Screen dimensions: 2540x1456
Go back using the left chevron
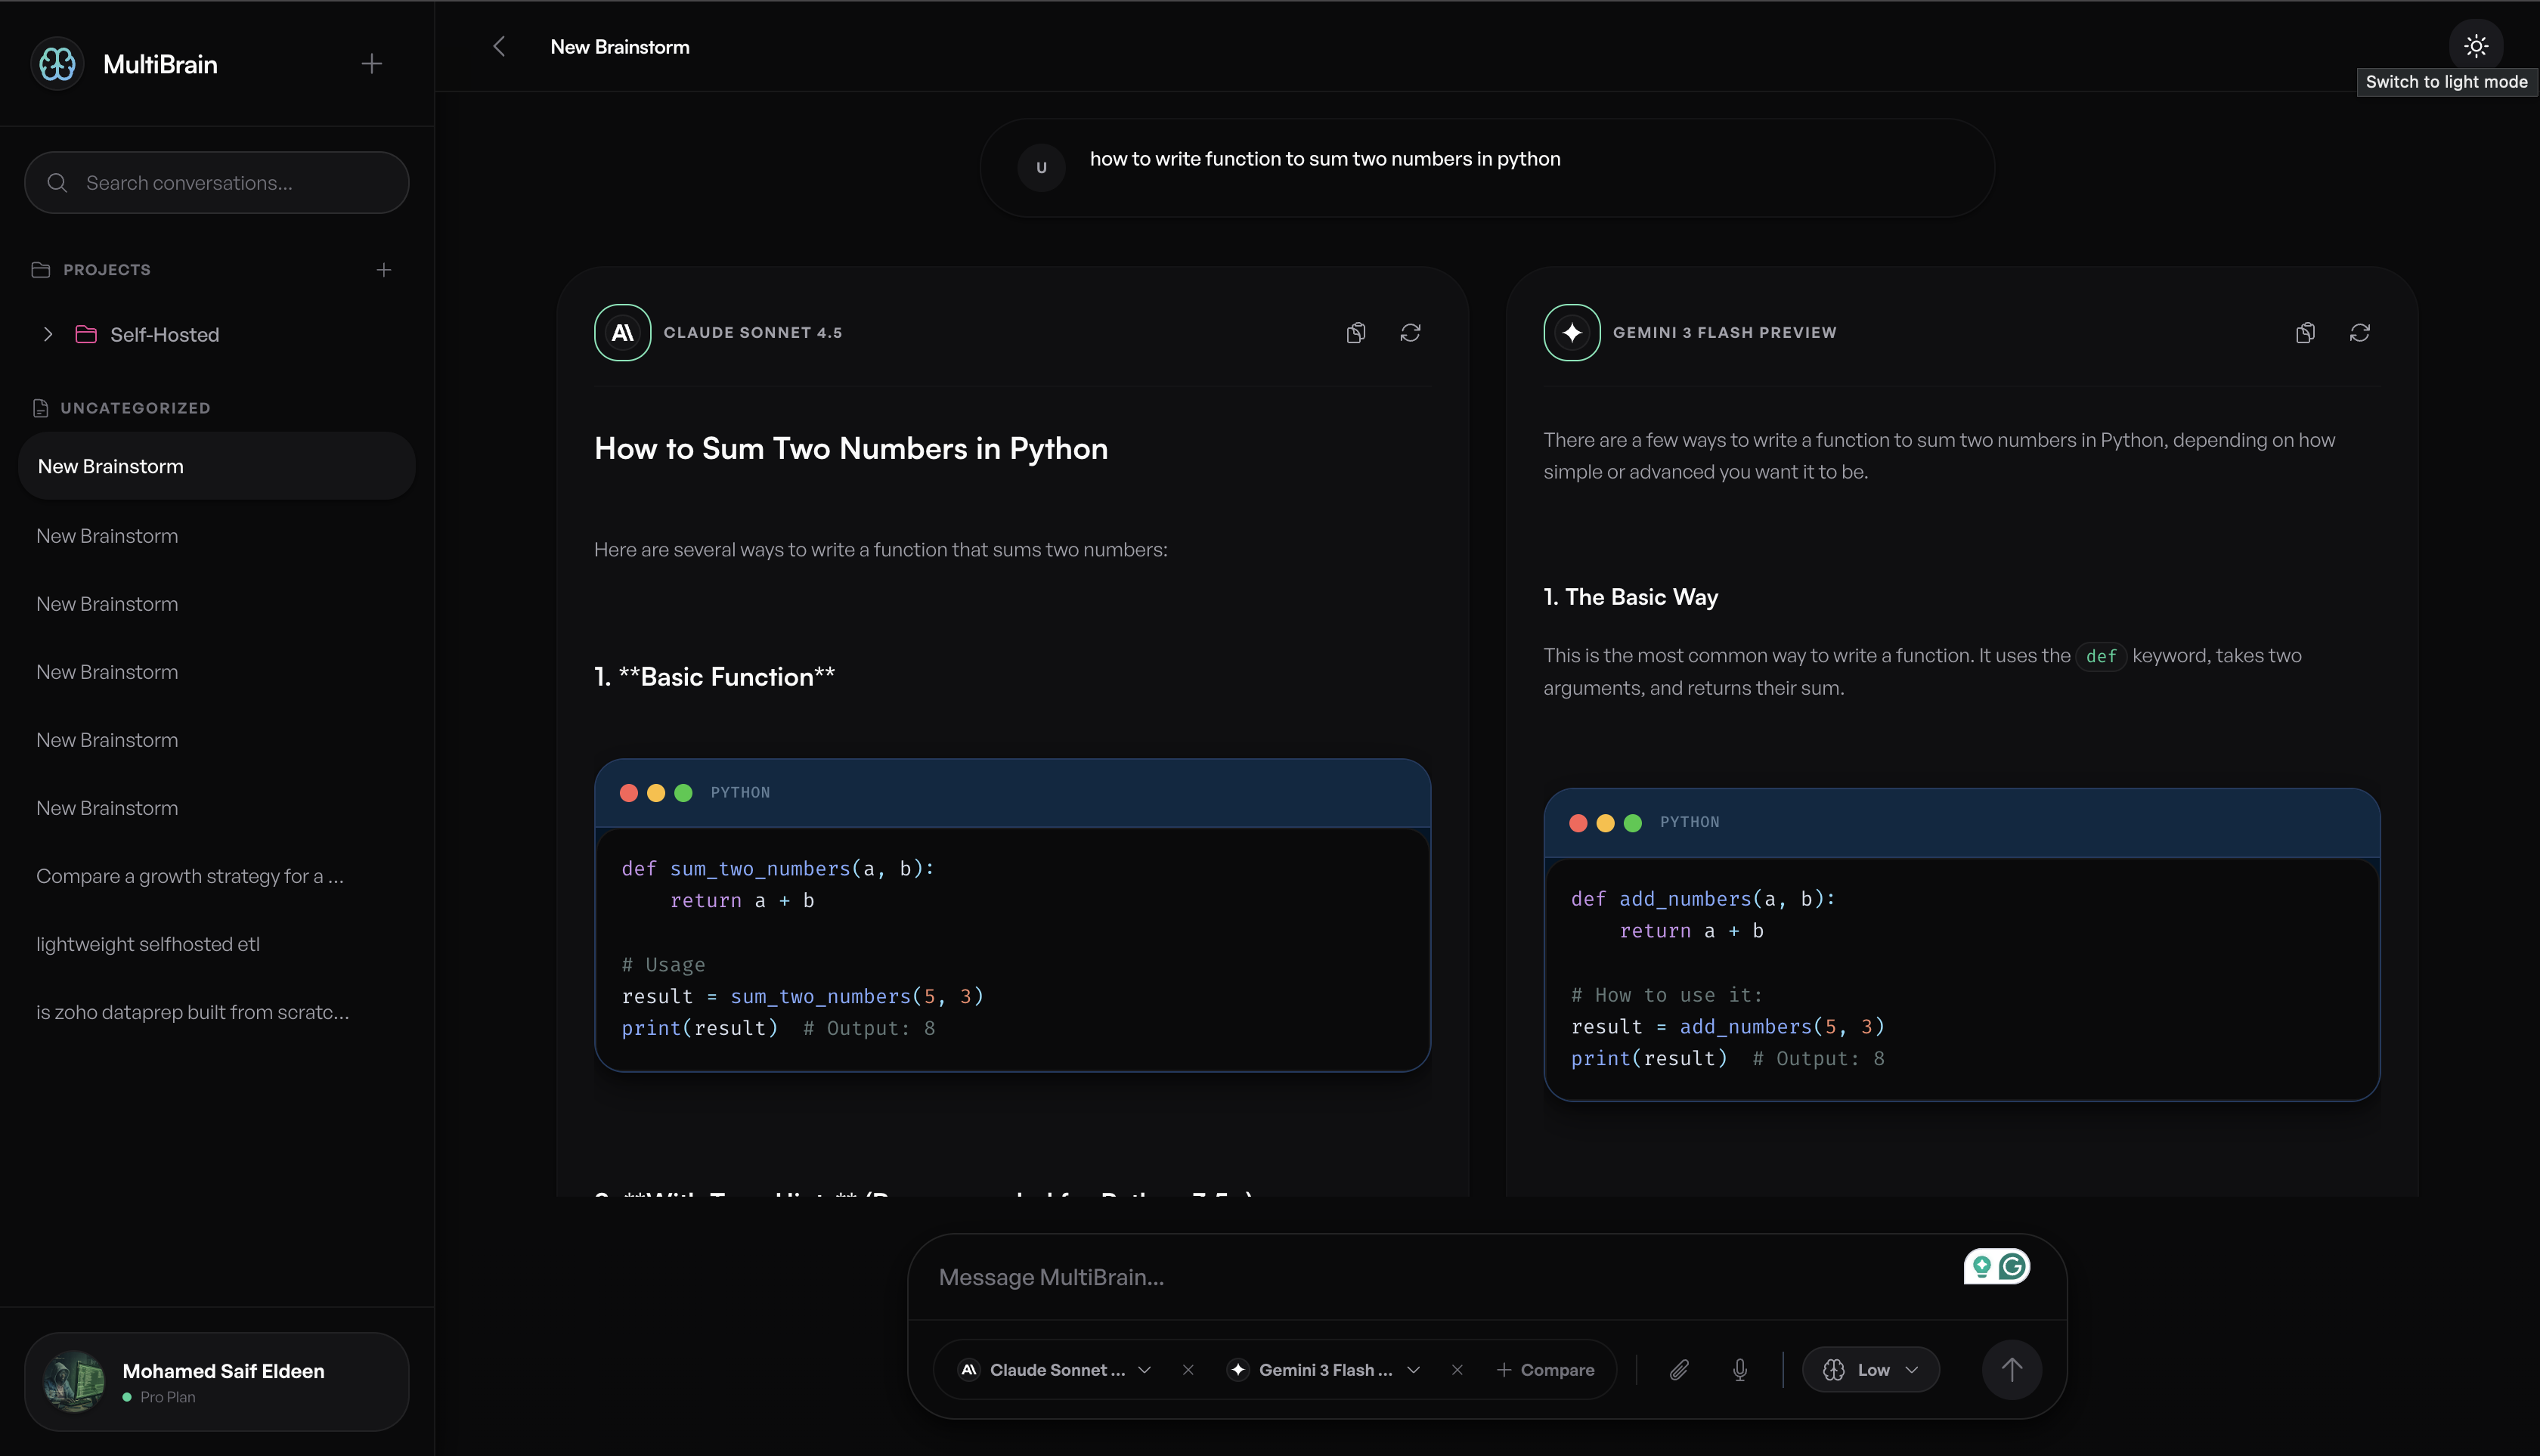(x=499, y=47)
